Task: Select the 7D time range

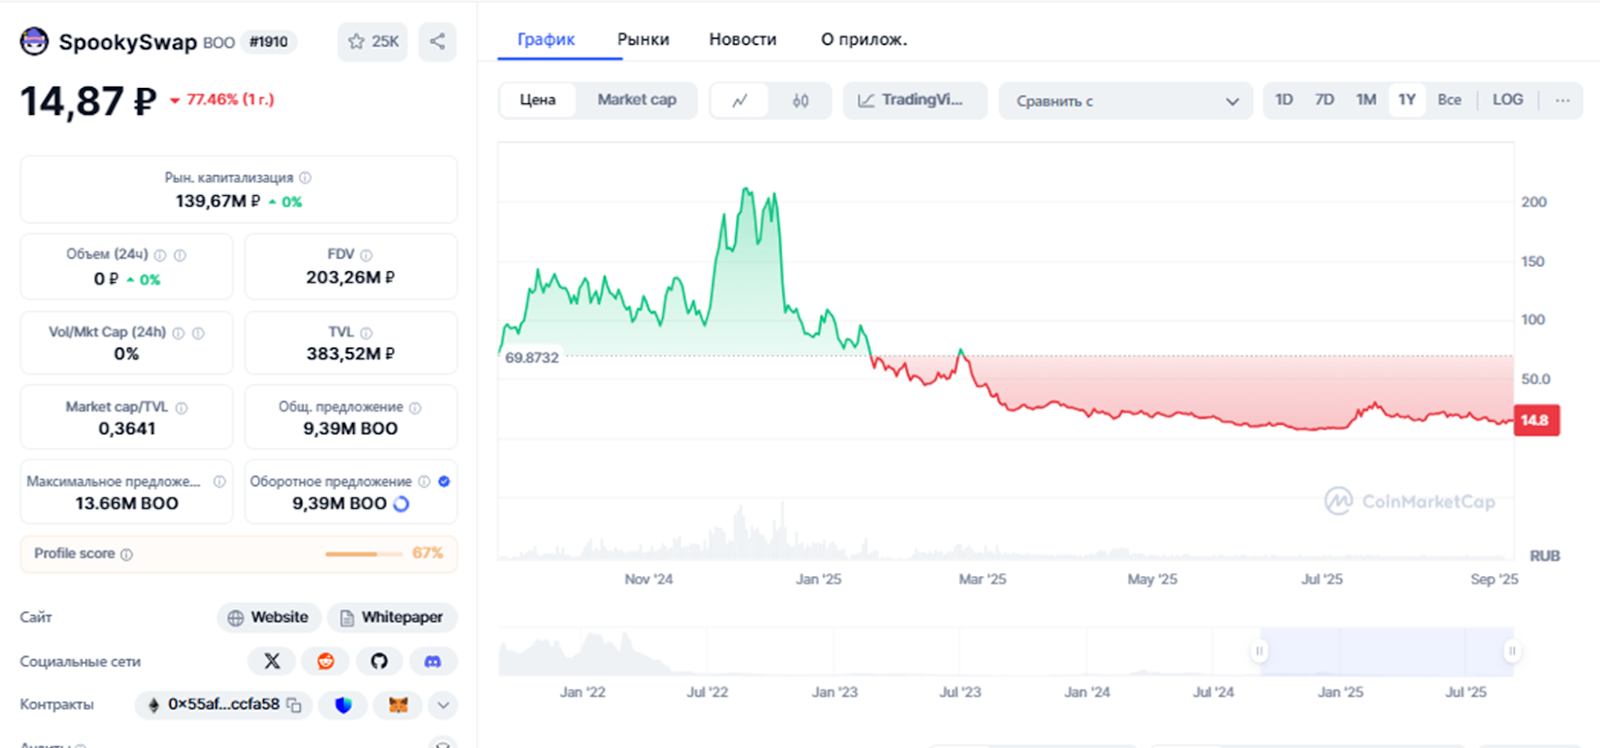Action: point(1324,100)
